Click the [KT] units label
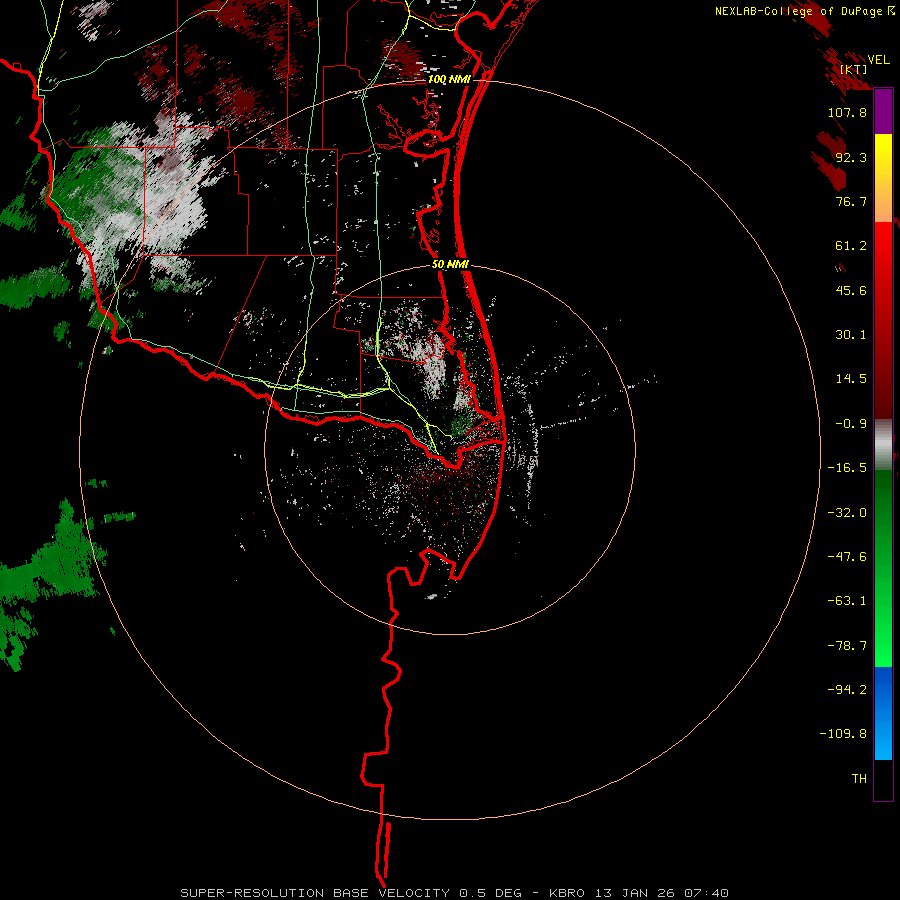 [x=854, y=69]
